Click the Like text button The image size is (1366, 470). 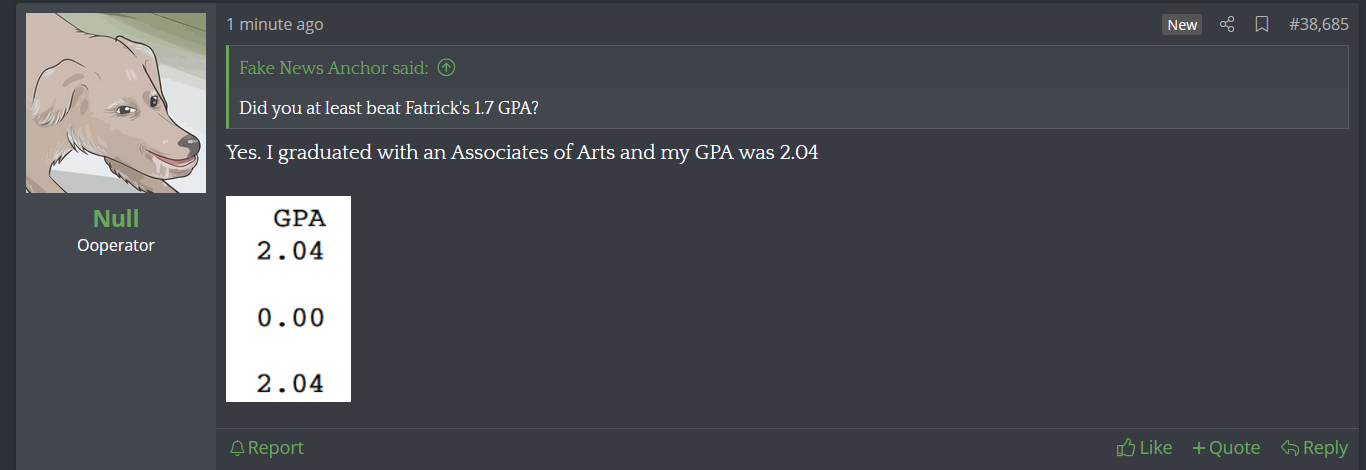pos(1156,448)
